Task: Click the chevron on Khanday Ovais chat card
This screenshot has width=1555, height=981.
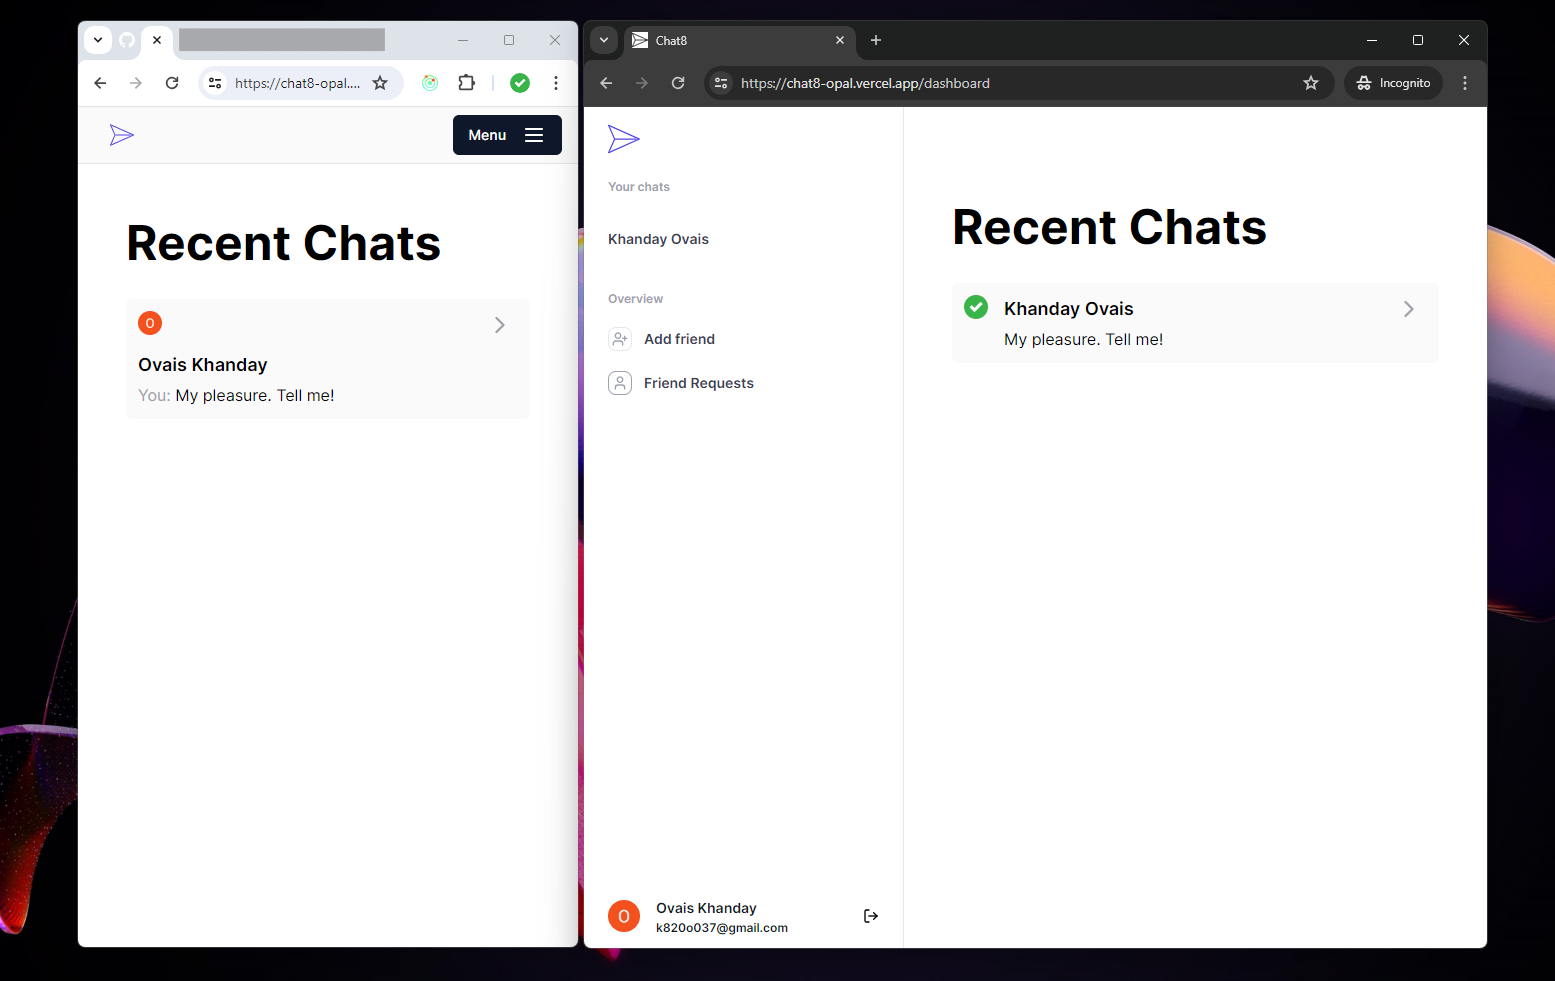Action: click(x=1408, y=309)
